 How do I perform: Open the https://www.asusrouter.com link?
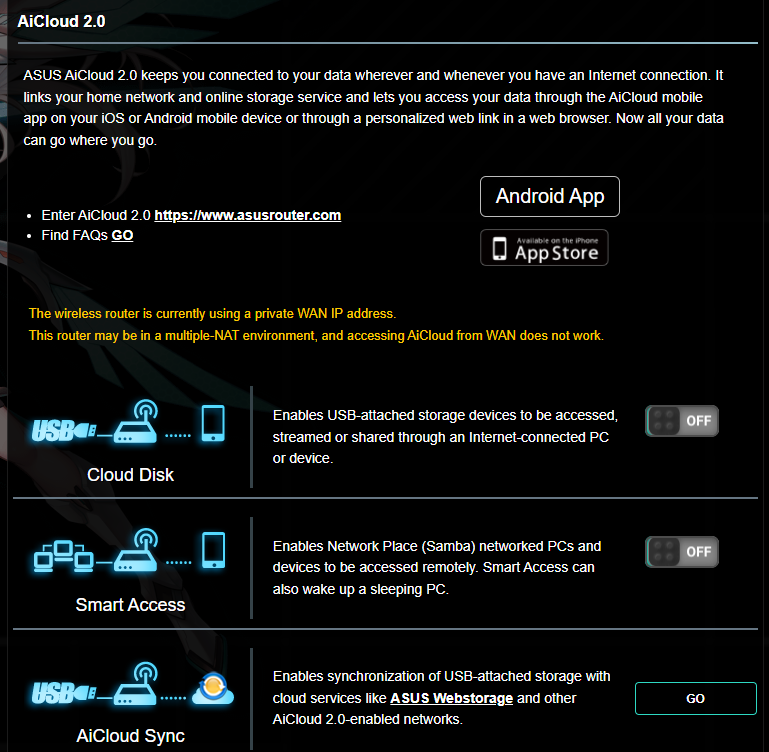pyautogui.click(x=247, y=215)
